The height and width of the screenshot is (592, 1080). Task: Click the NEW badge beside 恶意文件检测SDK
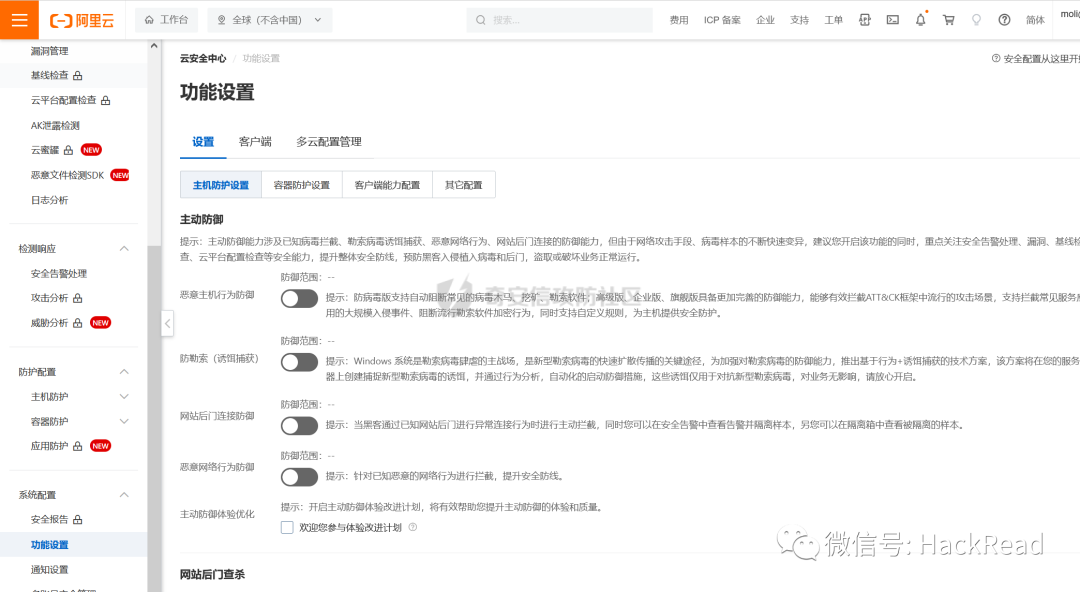click(x=120, y=175)
